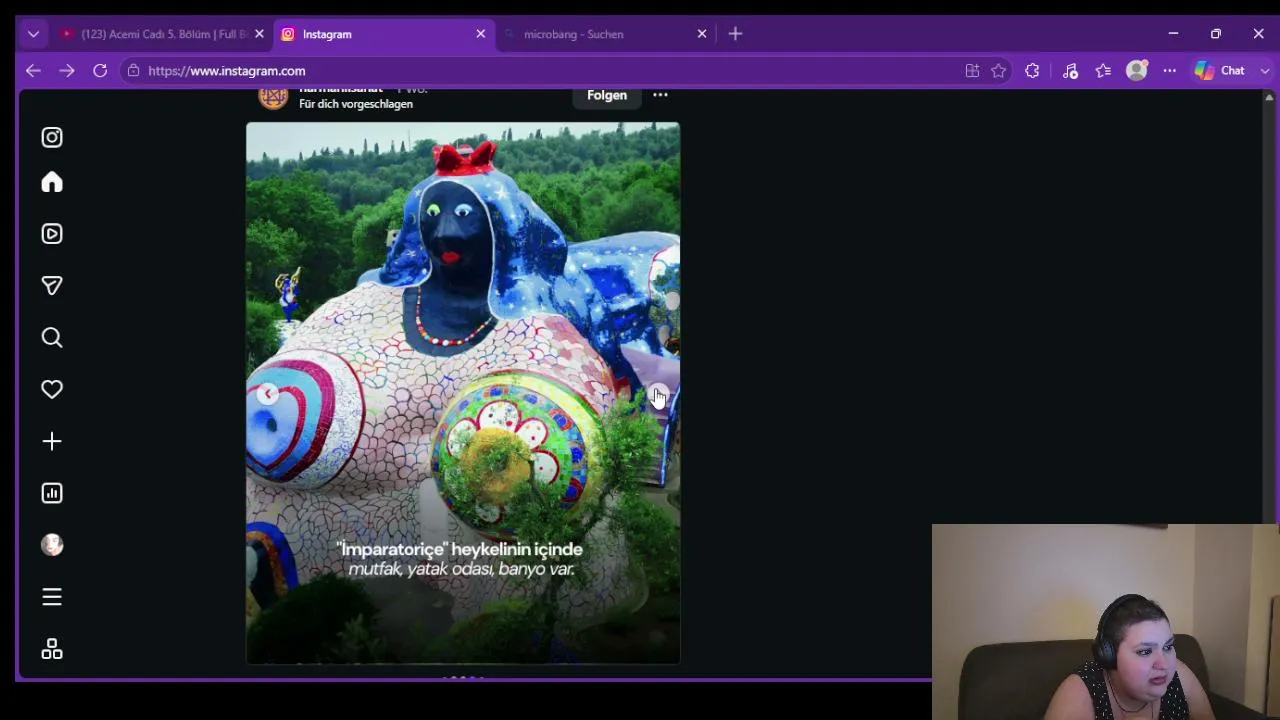1280x720 pixels.
Task: Open notifications heart icon
Action: pyautogui.click(x=52, y=389)
